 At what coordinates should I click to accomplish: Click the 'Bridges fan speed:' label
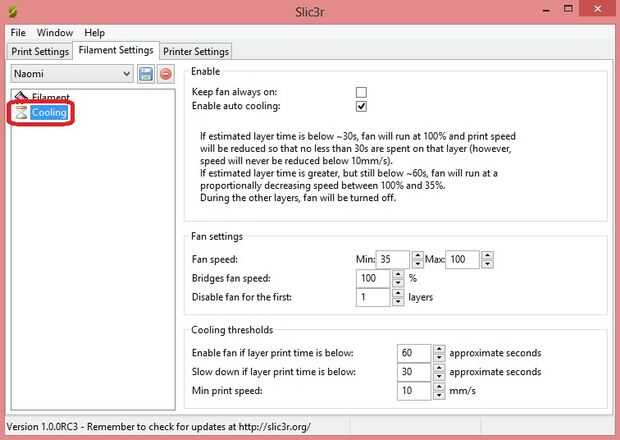pyautogui.click(x=231, y=278)
